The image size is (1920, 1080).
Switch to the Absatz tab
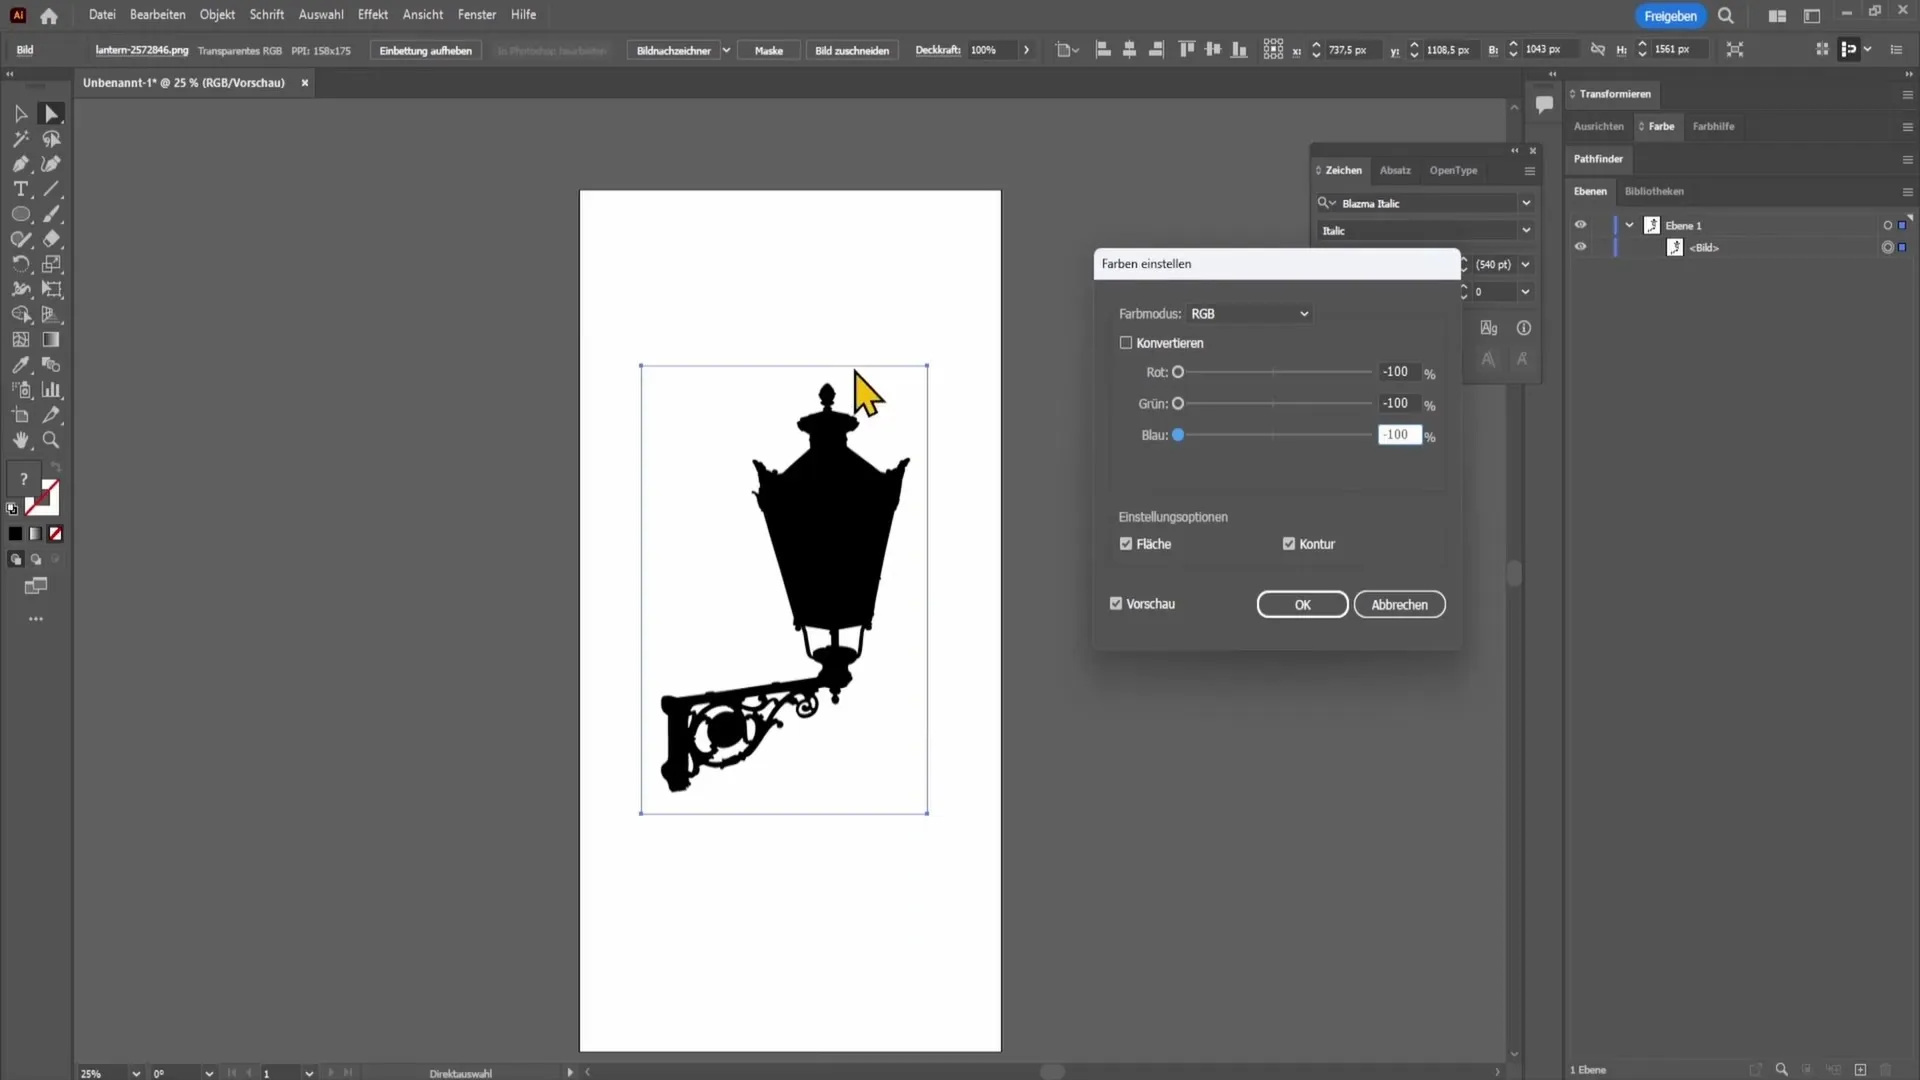click(1395, 171)
